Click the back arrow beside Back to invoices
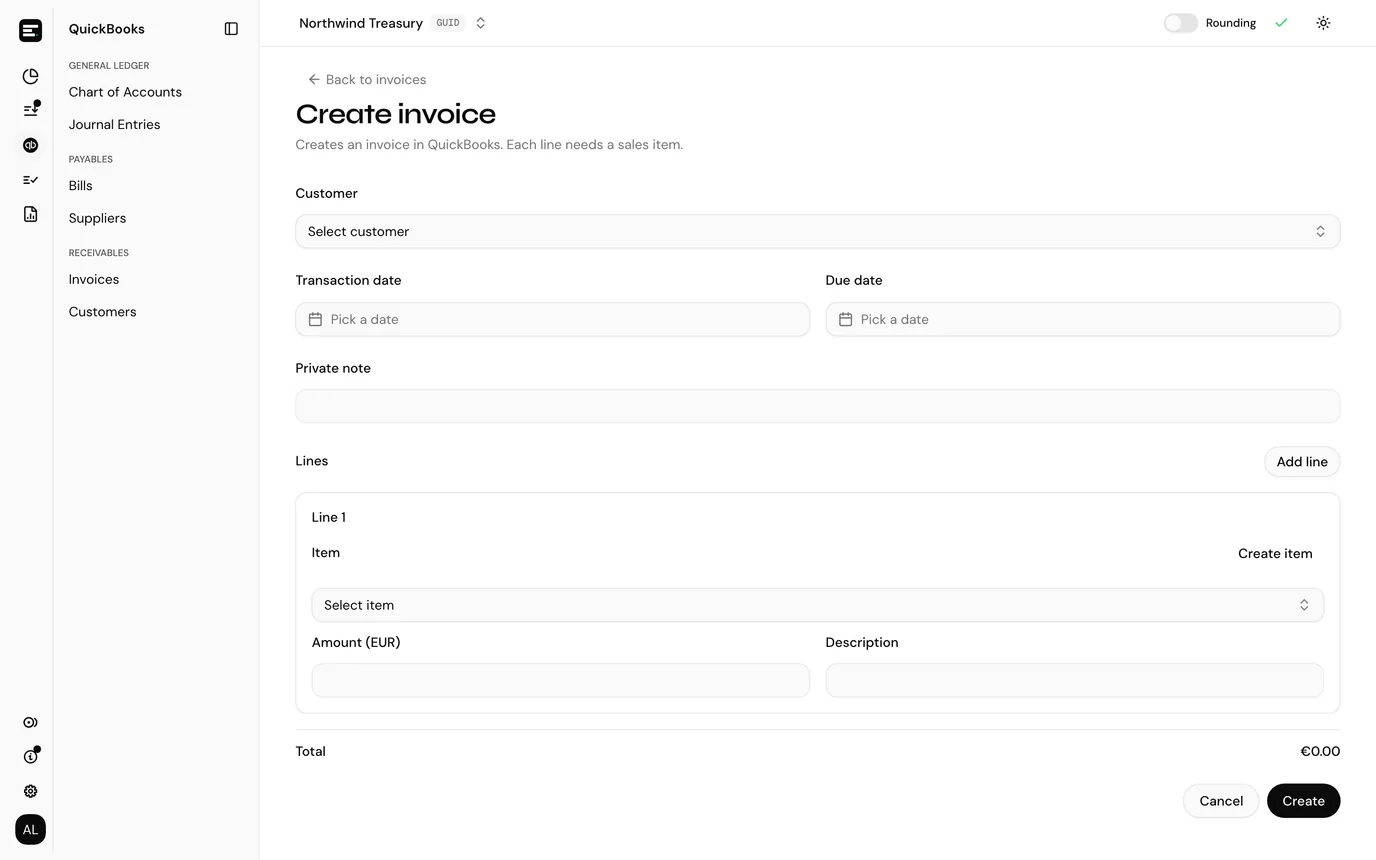The image size is (1376, 860). click(x=314, y=79)
